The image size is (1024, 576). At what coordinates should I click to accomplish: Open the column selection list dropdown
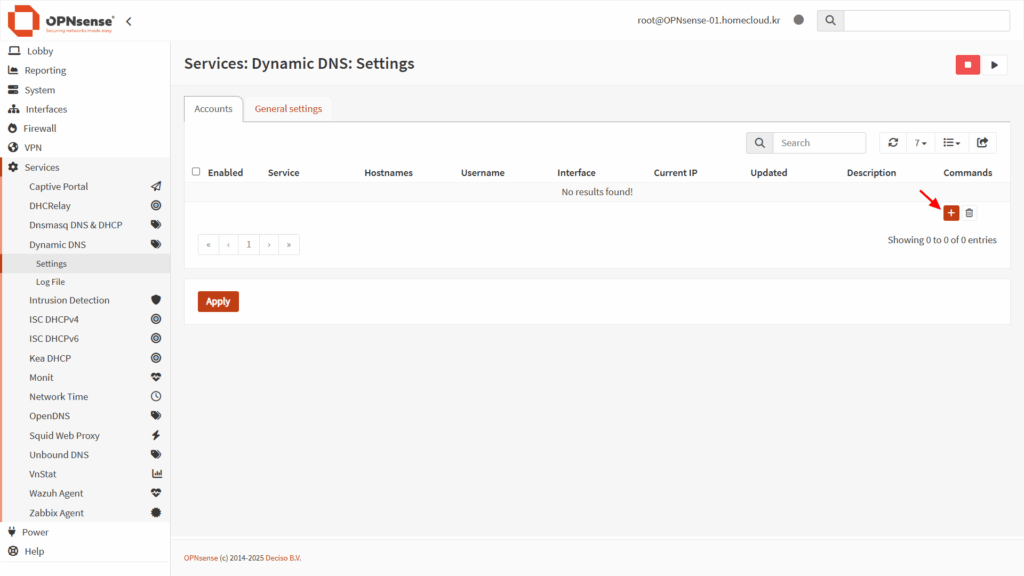pos(952,143)
